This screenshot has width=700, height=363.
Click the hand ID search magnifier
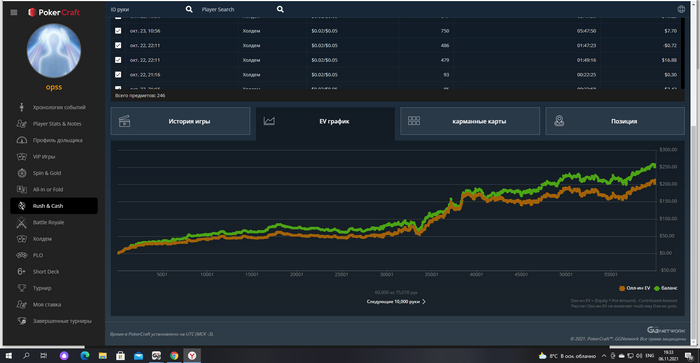(x=189, y=9)
